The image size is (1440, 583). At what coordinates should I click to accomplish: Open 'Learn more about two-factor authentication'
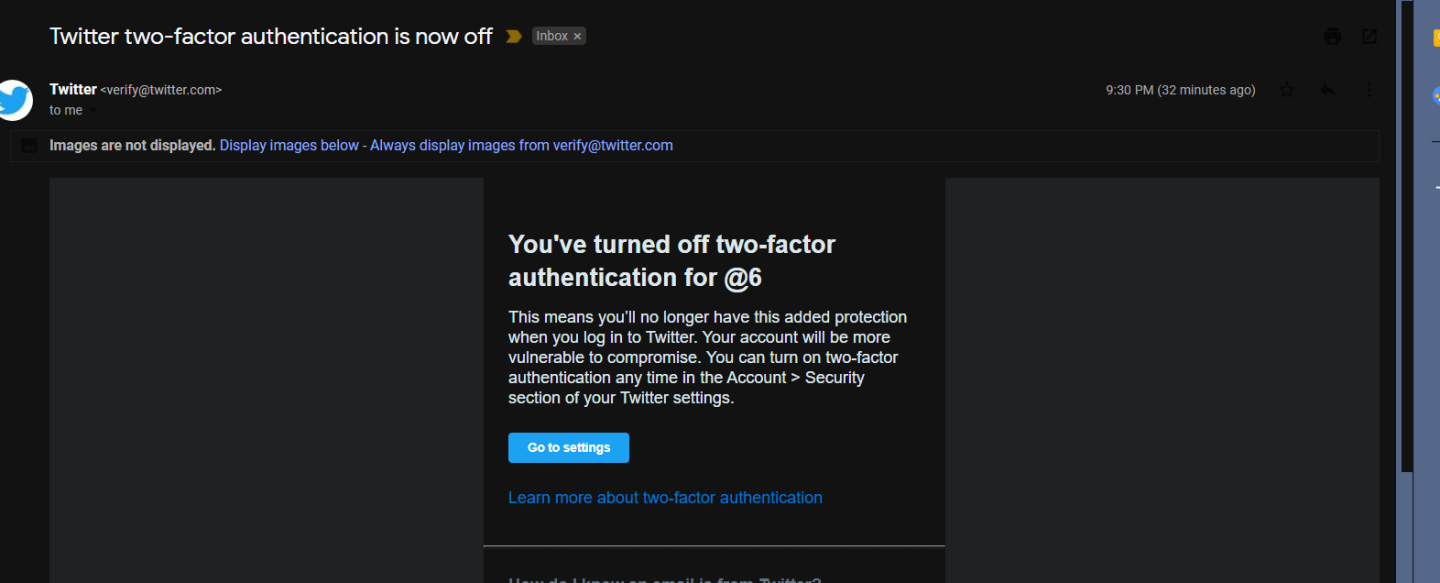(x=665, y=497)
